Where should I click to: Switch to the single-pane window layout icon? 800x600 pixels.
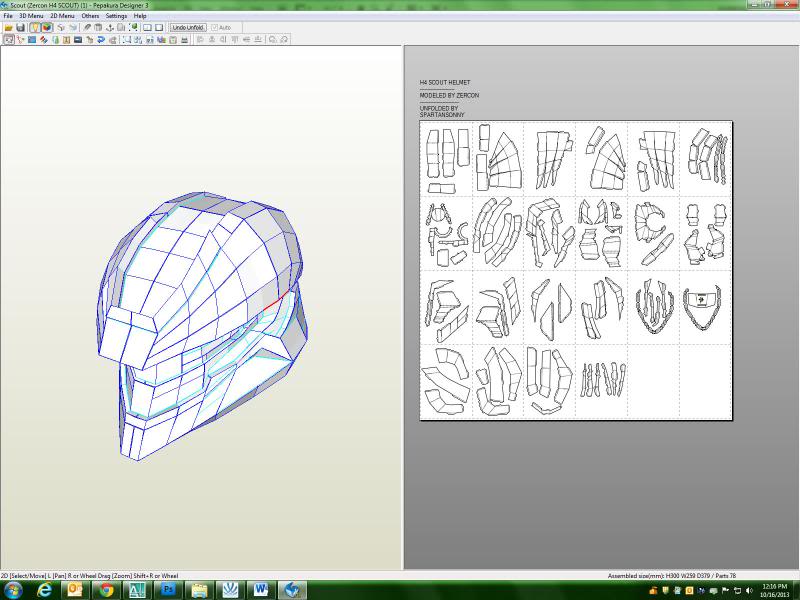159,28
